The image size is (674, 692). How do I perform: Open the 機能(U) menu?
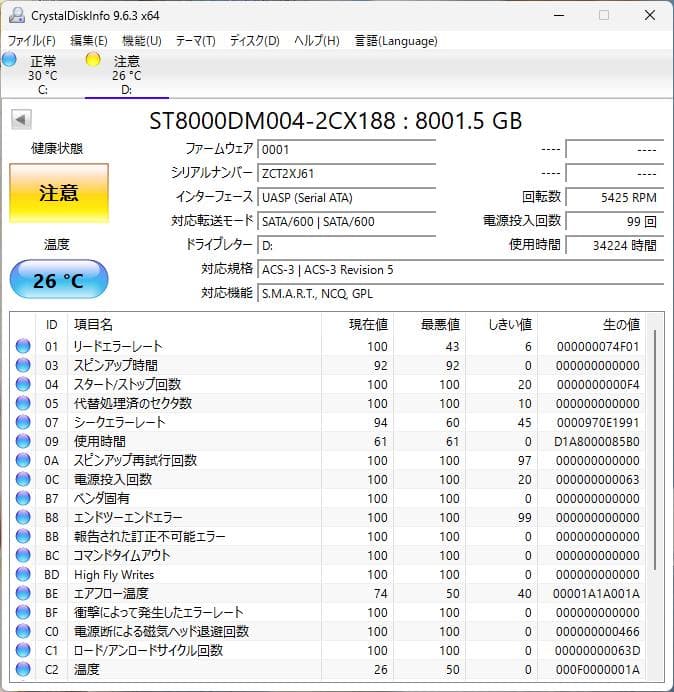[x=142, y=41]
